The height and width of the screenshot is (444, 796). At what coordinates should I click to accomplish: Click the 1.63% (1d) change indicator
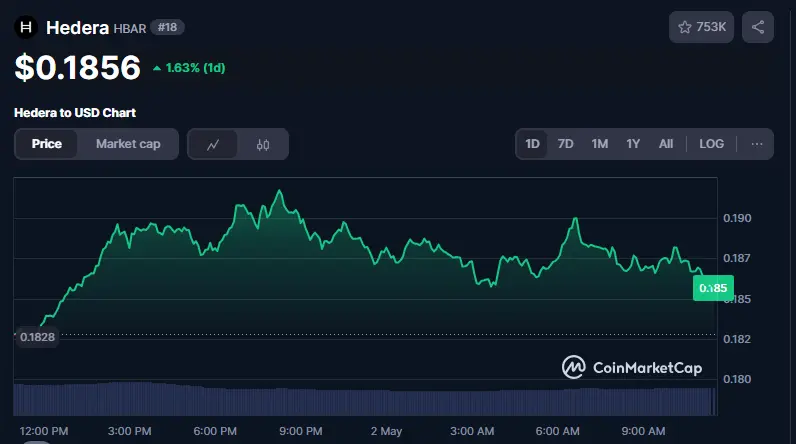(189, 68)
